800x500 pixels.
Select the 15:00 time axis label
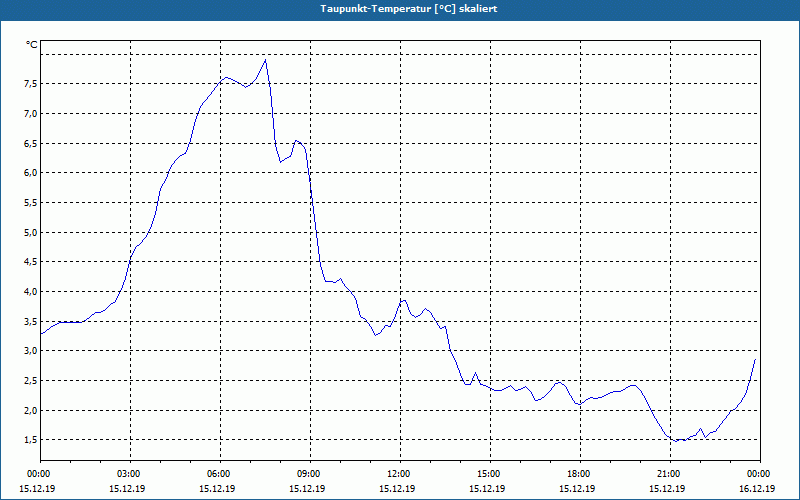click(x=488, y=474)
